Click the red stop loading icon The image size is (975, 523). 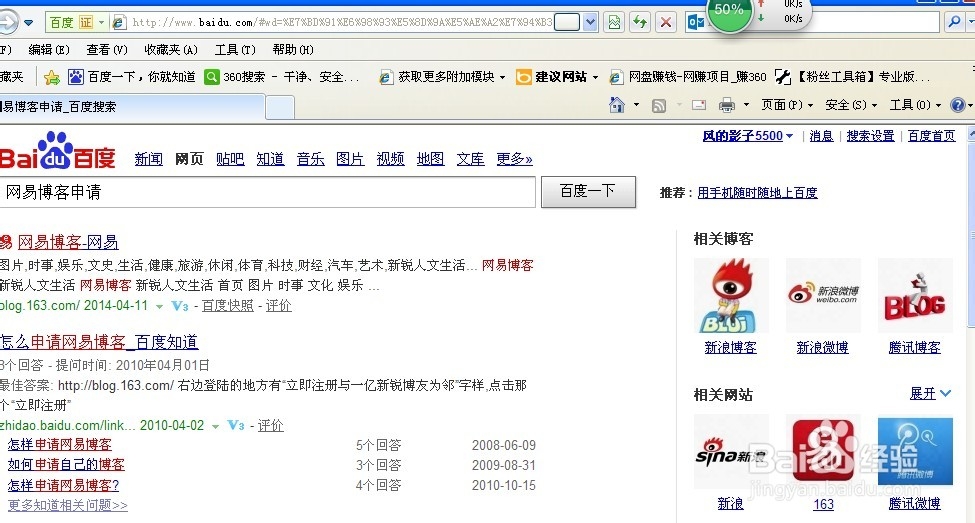coord(666,23)
